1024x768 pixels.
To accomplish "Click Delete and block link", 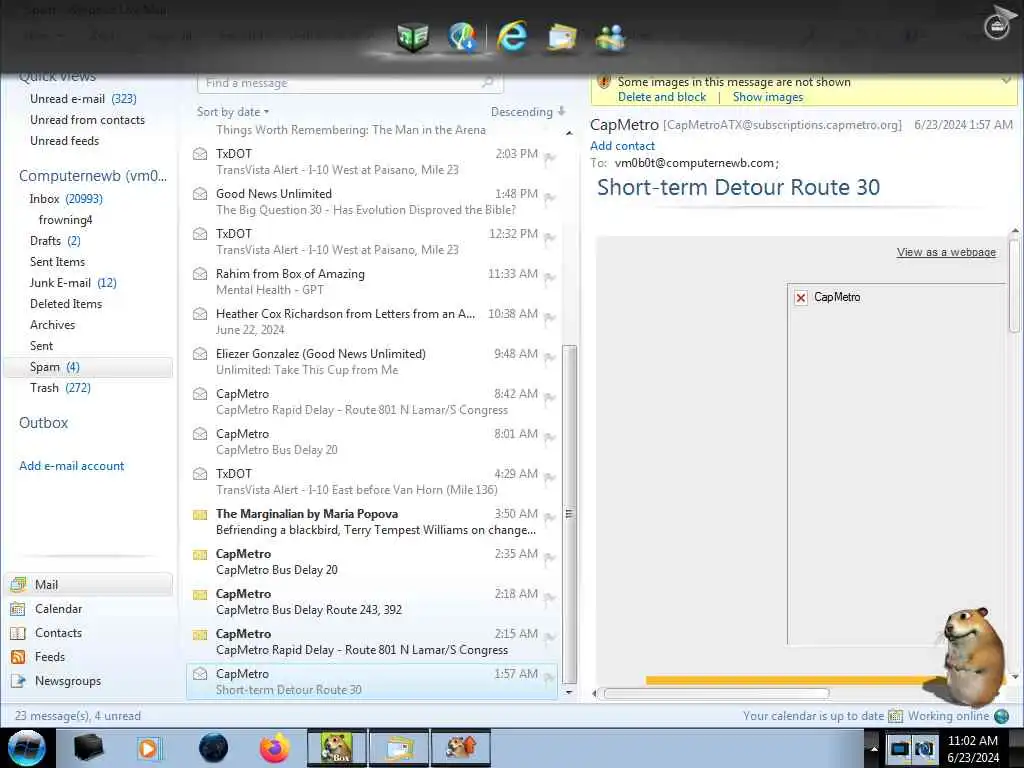I will (662, 97).
